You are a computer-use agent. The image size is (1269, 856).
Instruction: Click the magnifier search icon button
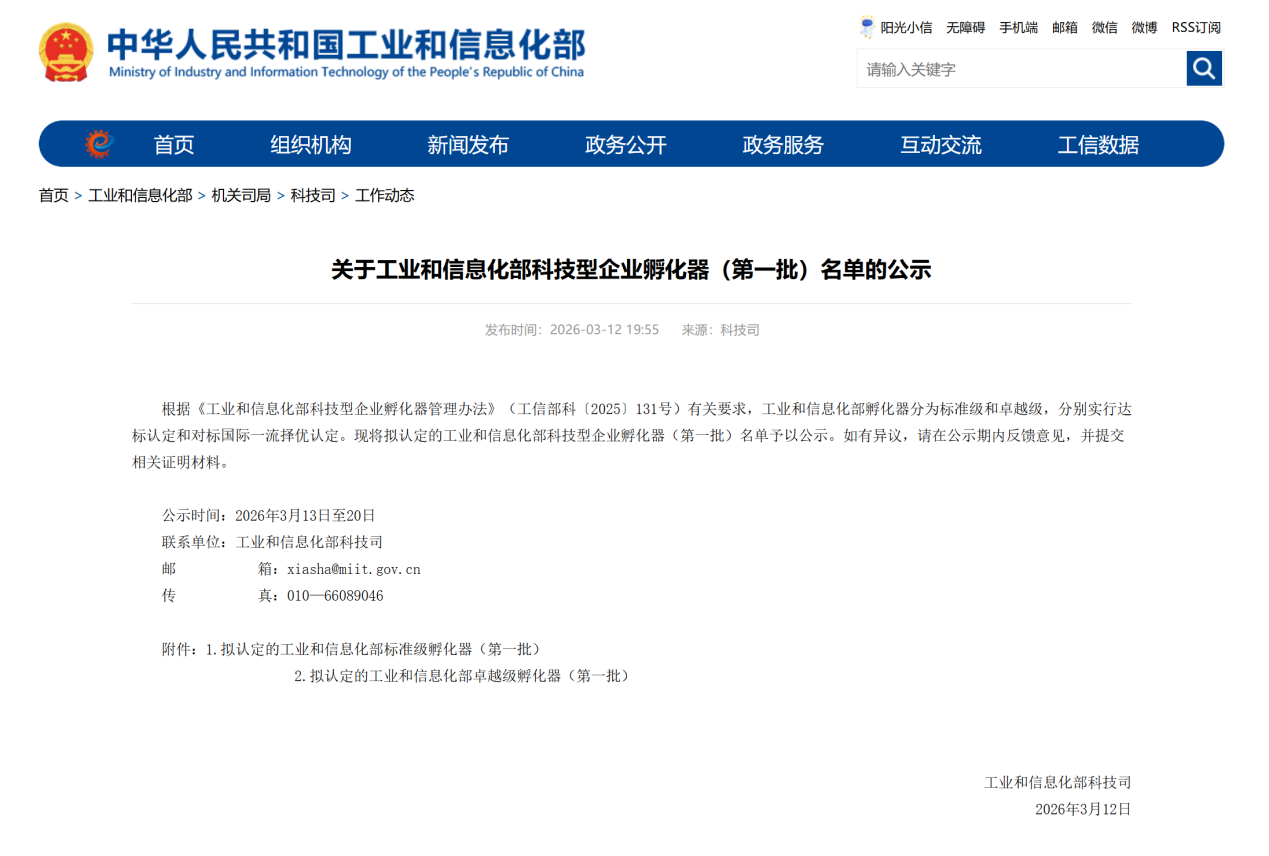click(1204, 69)
